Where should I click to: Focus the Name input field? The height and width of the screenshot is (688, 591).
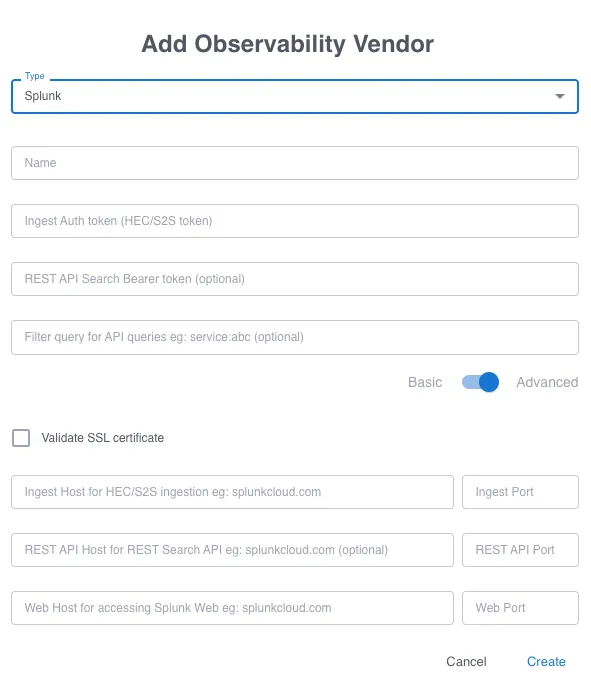click(295, 163)
